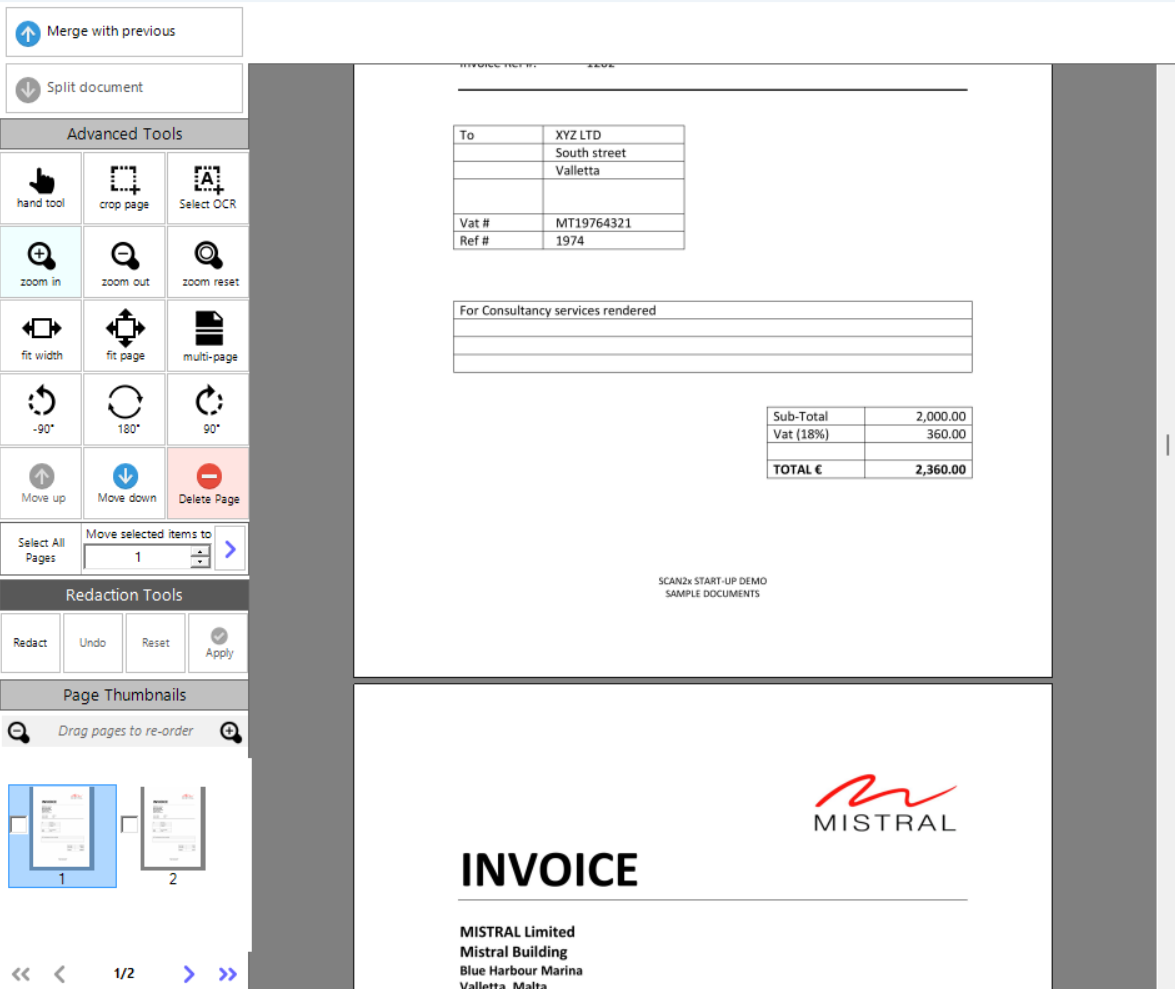This screenshot has height=989, width=1175.
Task: Activate the crop page tool
Action: pos(124,188)
